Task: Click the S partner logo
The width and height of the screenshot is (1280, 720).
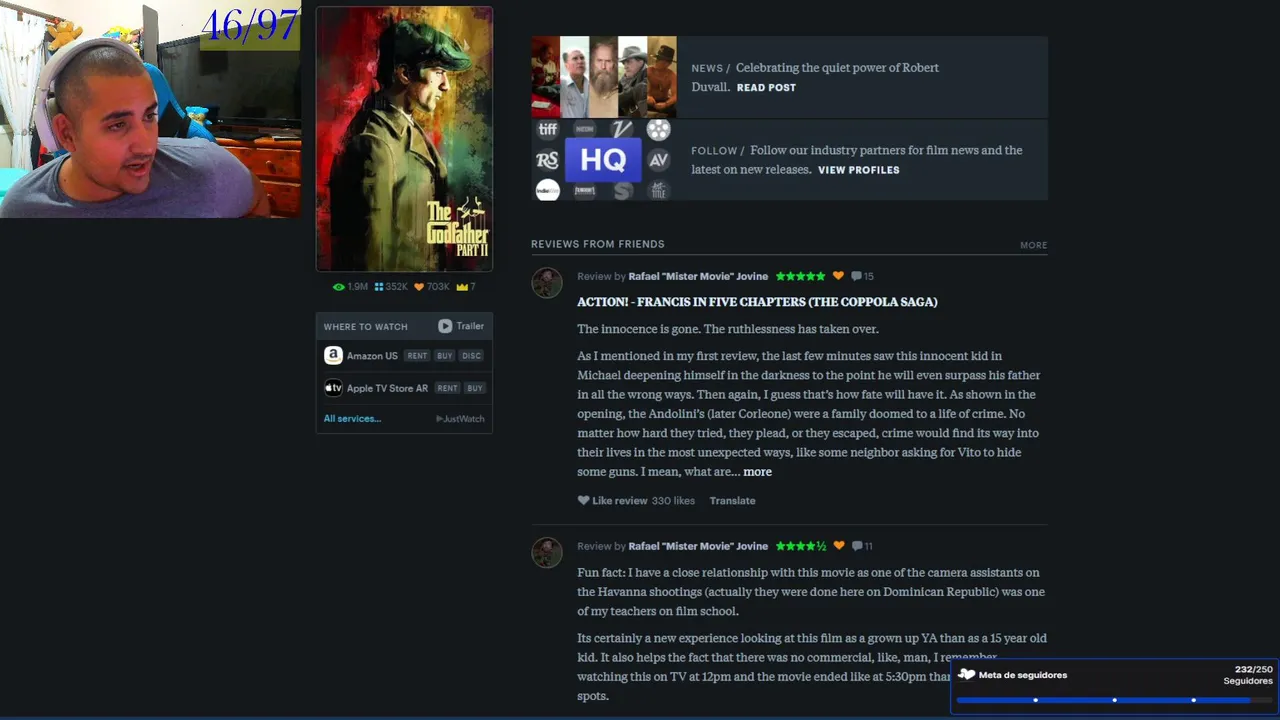Action: point(622,190)
